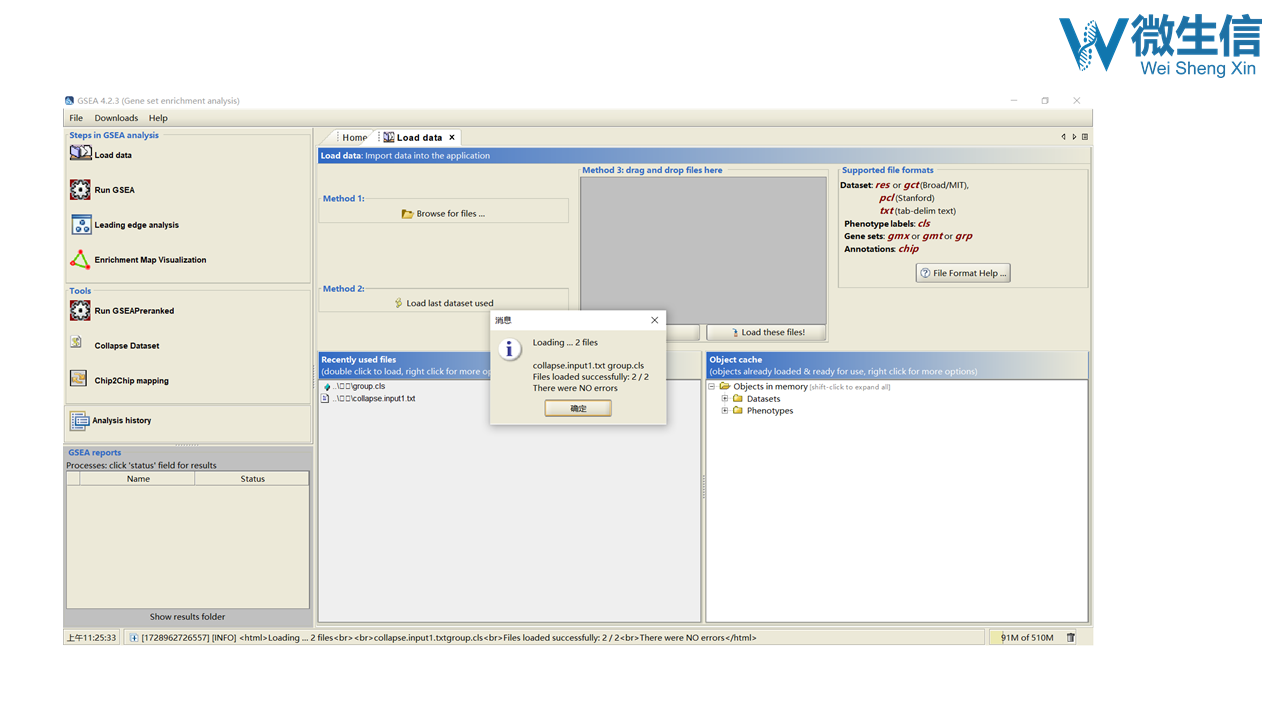This screenshot has height=720, width=1280.
Task: Open the File menu
Action: 76,118
